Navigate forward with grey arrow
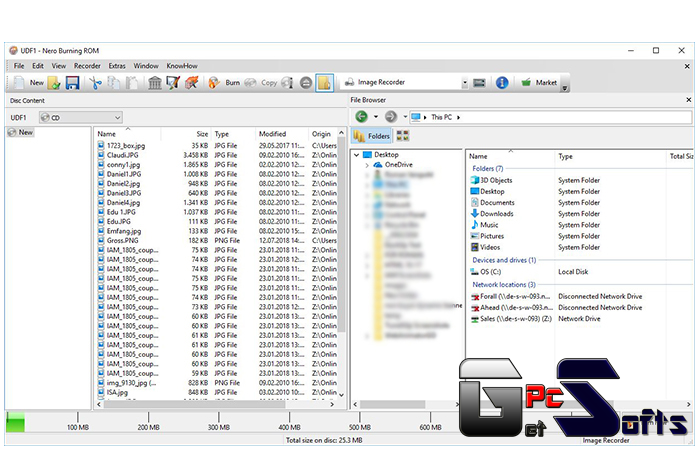700x450 pixels. pyautogui.click(x=391, y=117)
